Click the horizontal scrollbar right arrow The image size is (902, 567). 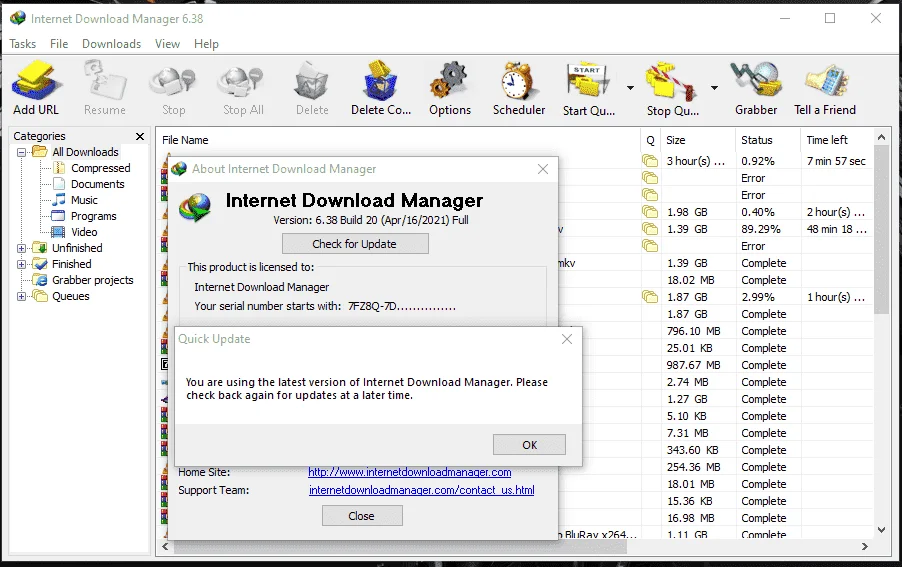tap(864, 546)
